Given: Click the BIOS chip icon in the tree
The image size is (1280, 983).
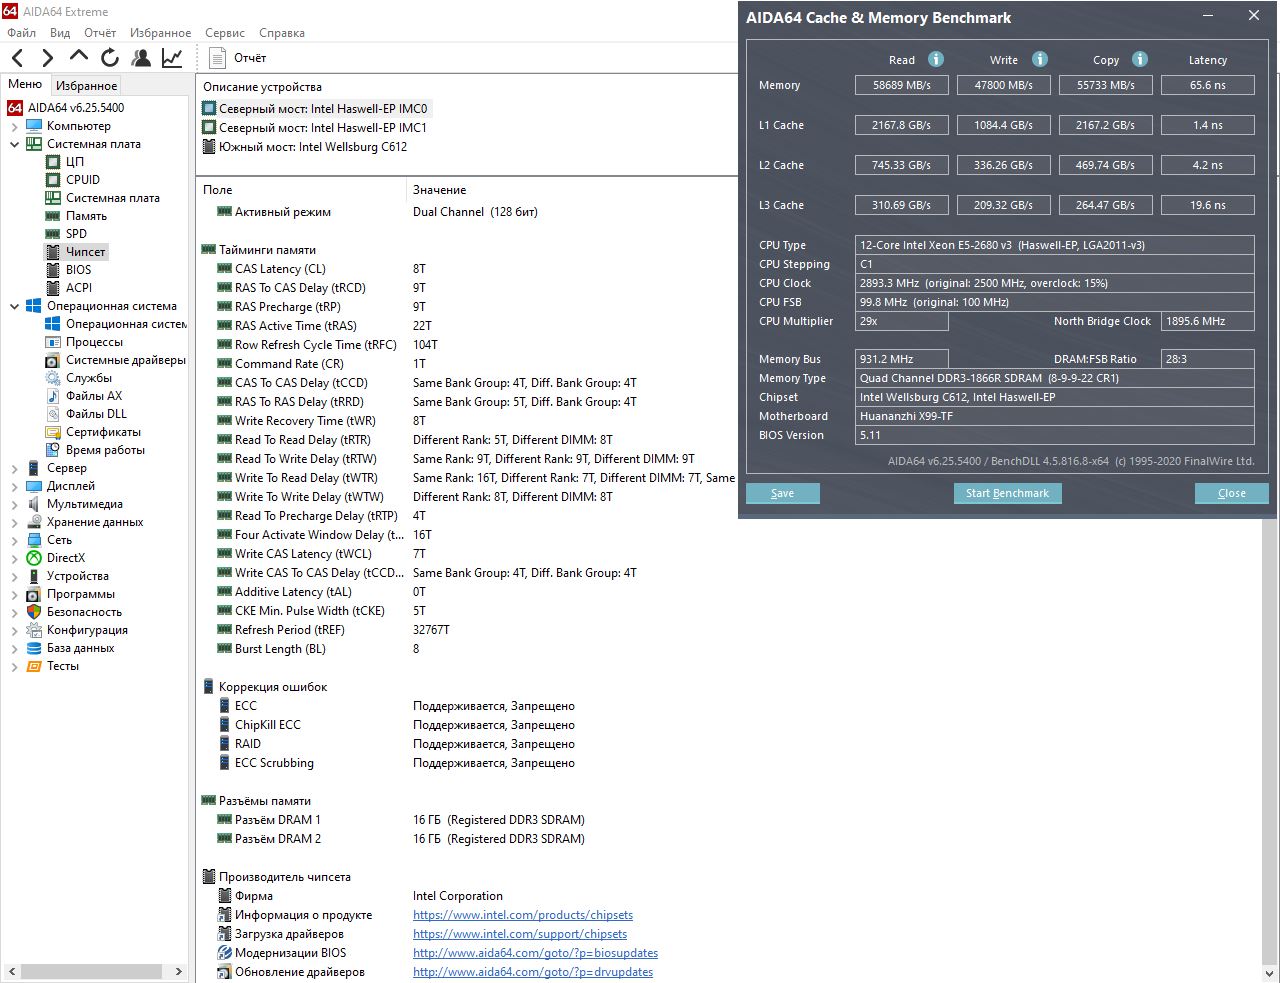Looking at the screenshot, I should (x=53, y=270).
